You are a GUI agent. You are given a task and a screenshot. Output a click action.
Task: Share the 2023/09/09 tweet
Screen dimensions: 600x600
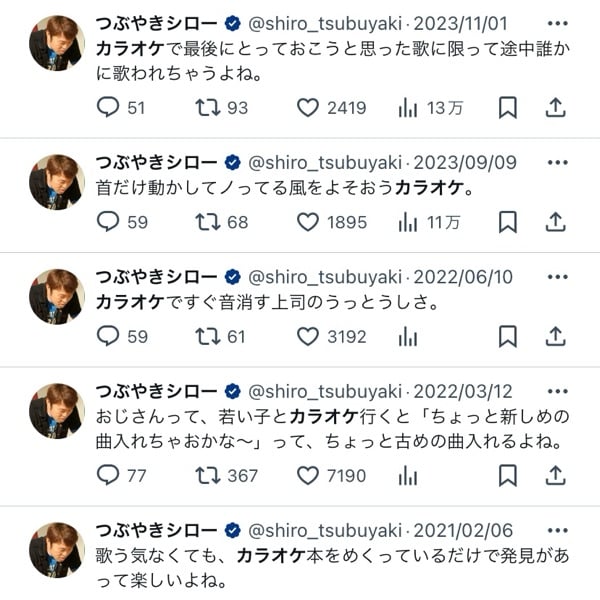click(x=556, y=221)
